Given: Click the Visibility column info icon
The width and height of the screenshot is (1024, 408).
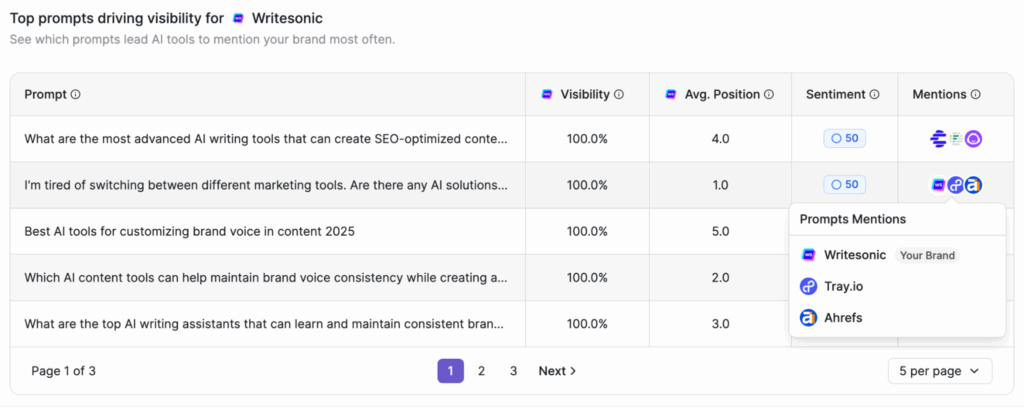Looking at the screenshot, I should [x=619, y=95].
